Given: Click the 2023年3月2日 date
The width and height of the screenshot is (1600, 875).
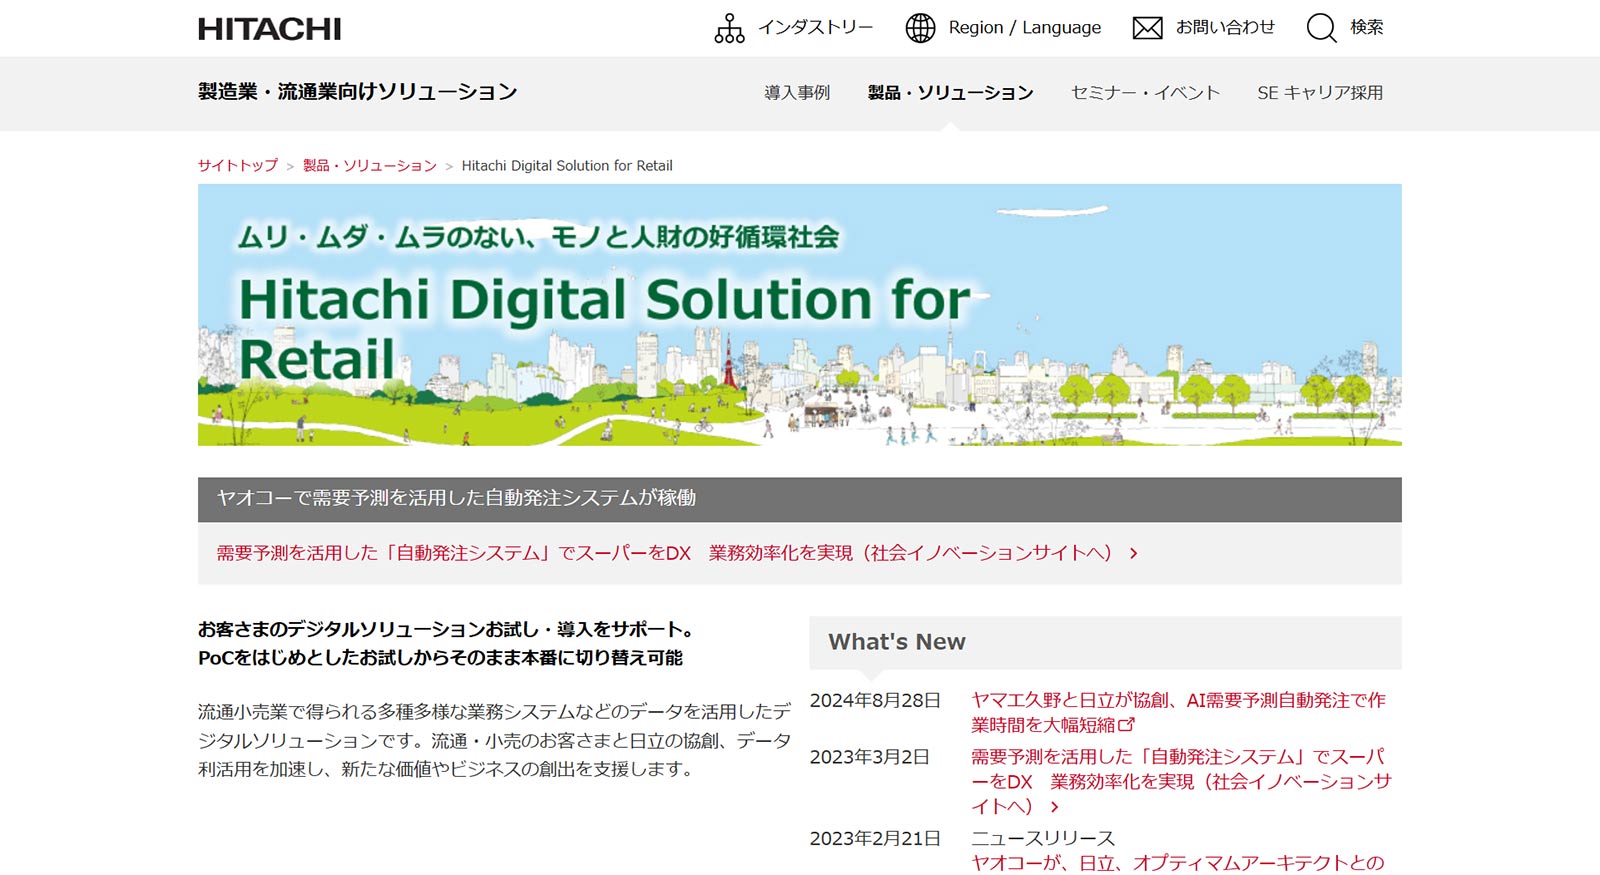Looking at the screenshot, I should (870, 757).
